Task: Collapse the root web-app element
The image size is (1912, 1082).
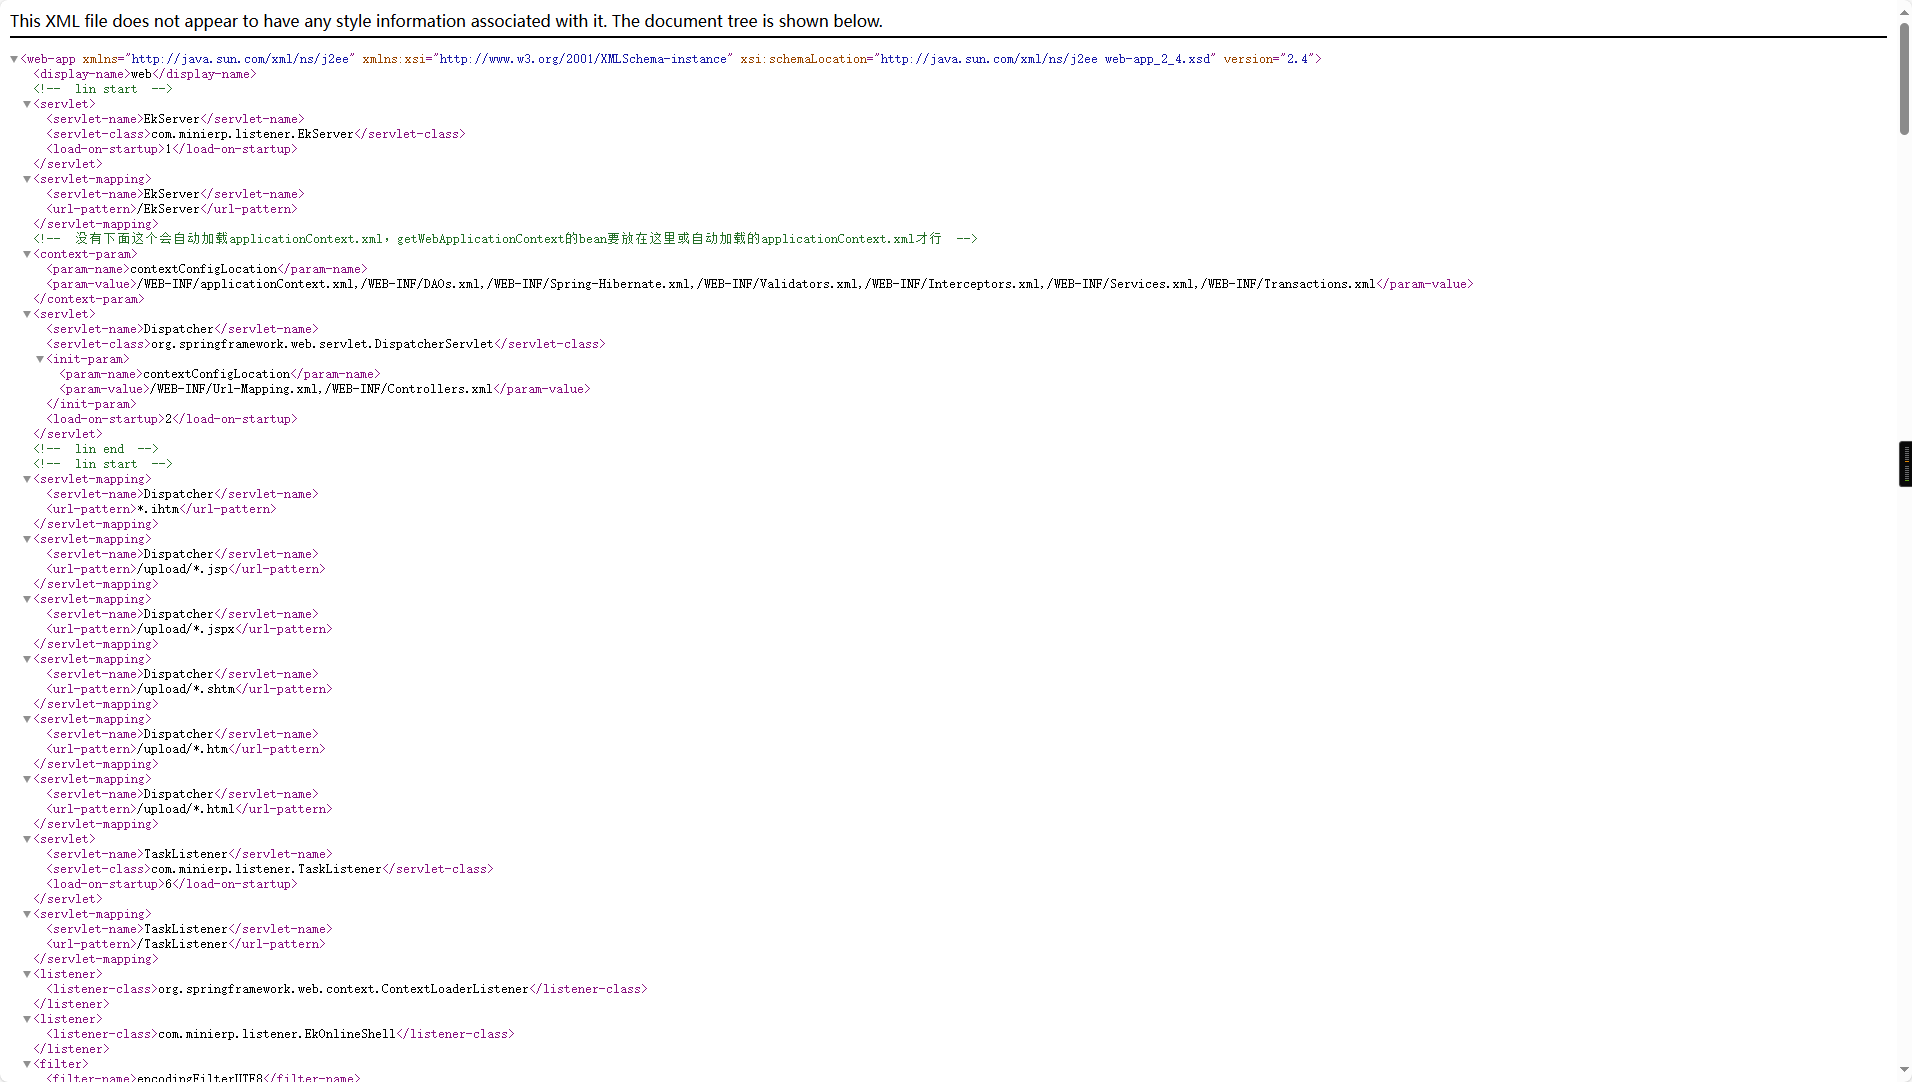Action: 14,59
